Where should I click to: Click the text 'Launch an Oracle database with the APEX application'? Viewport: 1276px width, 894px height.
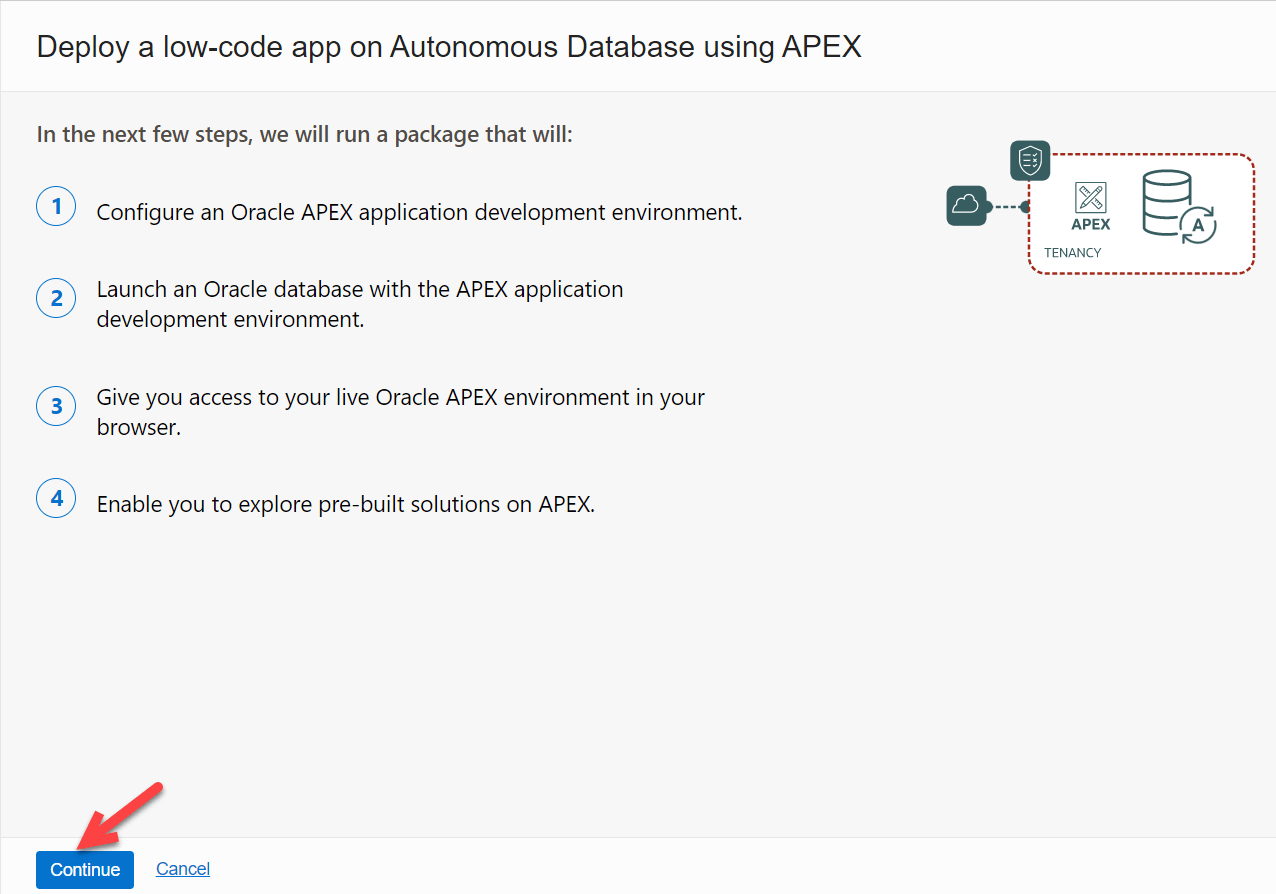pyautogui.click(x=360, y=290)
